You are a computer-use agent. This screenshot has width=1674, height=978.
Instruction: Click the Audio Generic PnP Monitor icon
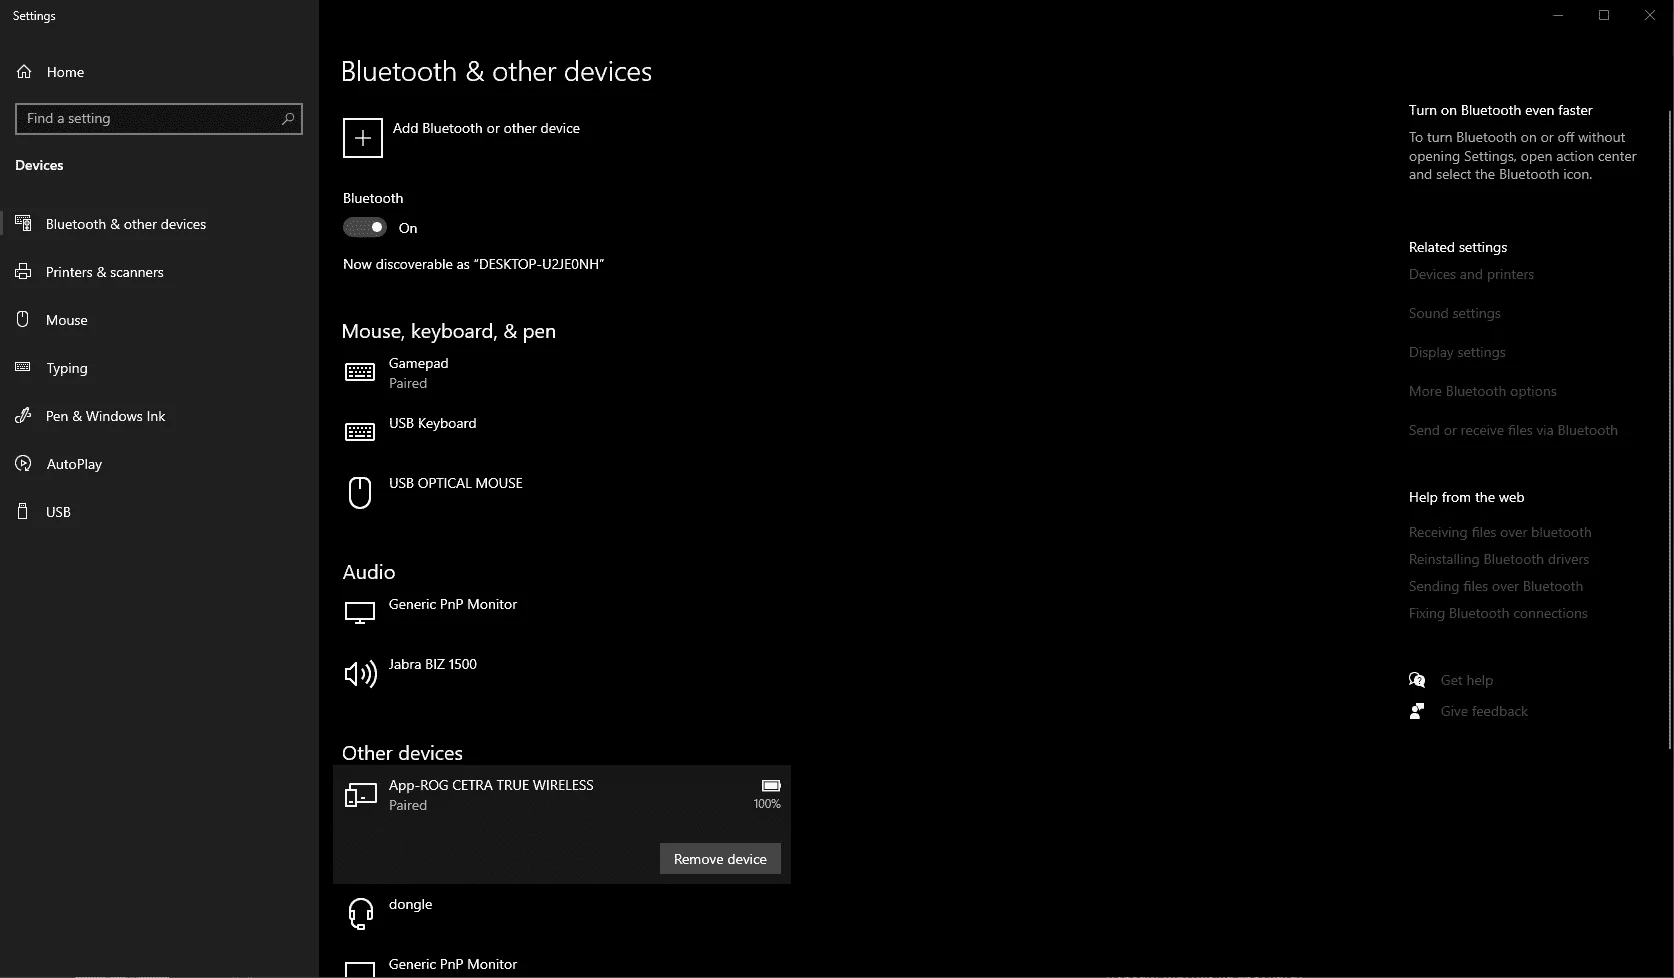360,613
